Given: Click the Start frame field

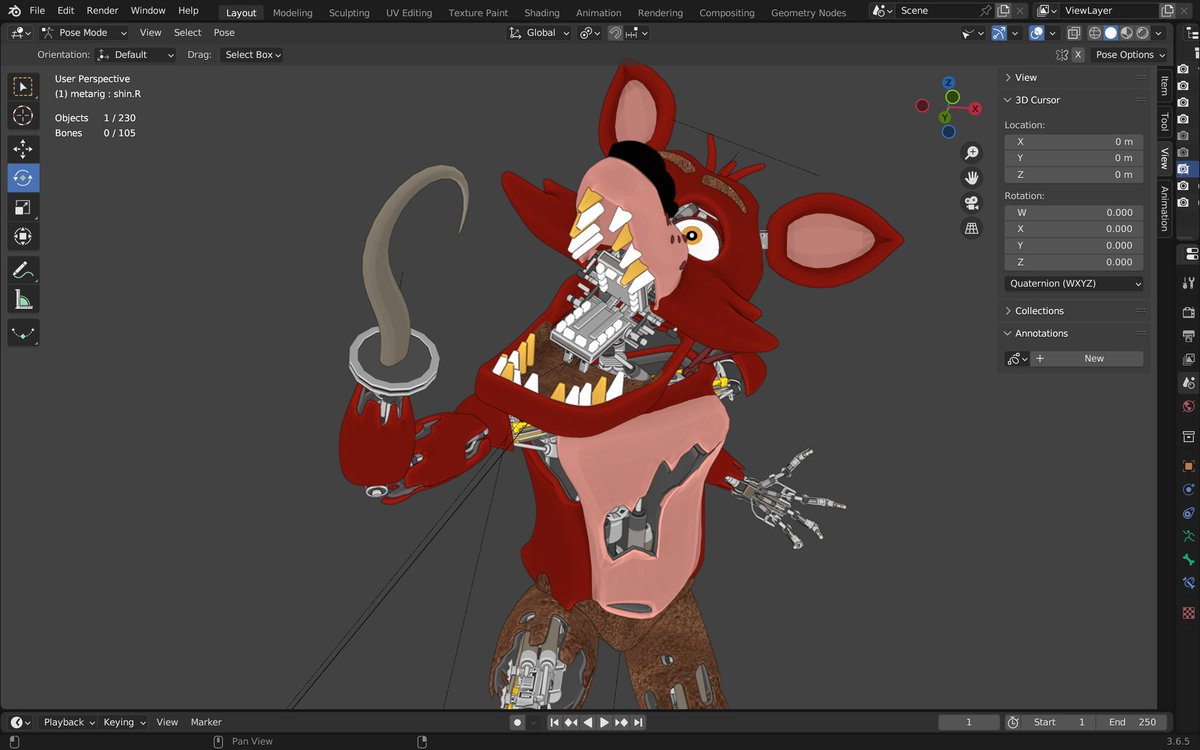Looking at the screenshot, I should pos(1060,722).
